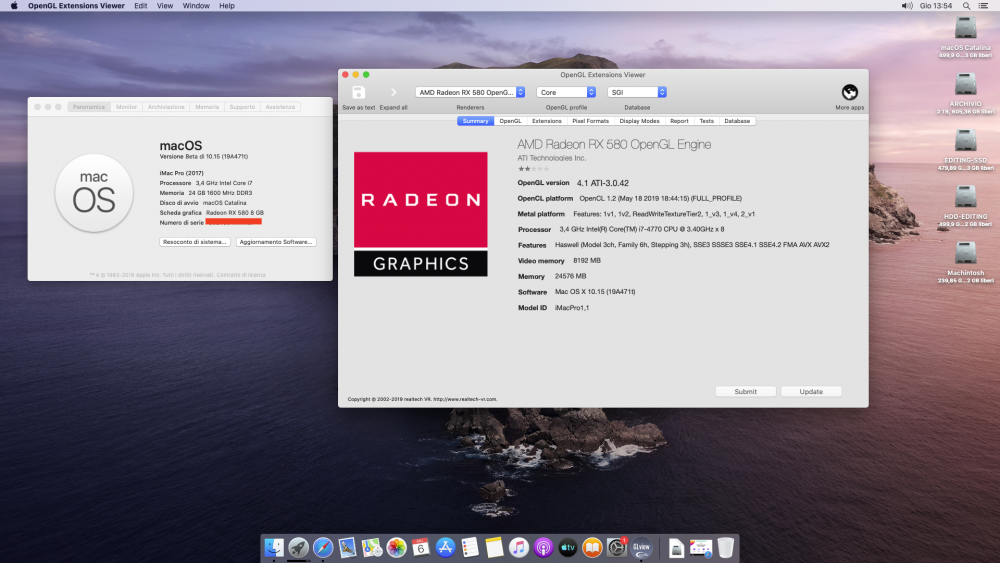Open Podcasts in the dock
Viewport: 1000px width, 563px height.
543,547
